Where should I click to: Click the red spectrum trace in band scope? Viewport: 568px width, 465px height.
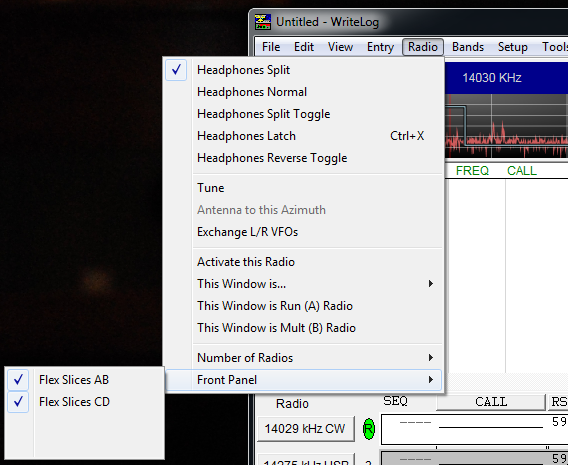pos(507,141)
